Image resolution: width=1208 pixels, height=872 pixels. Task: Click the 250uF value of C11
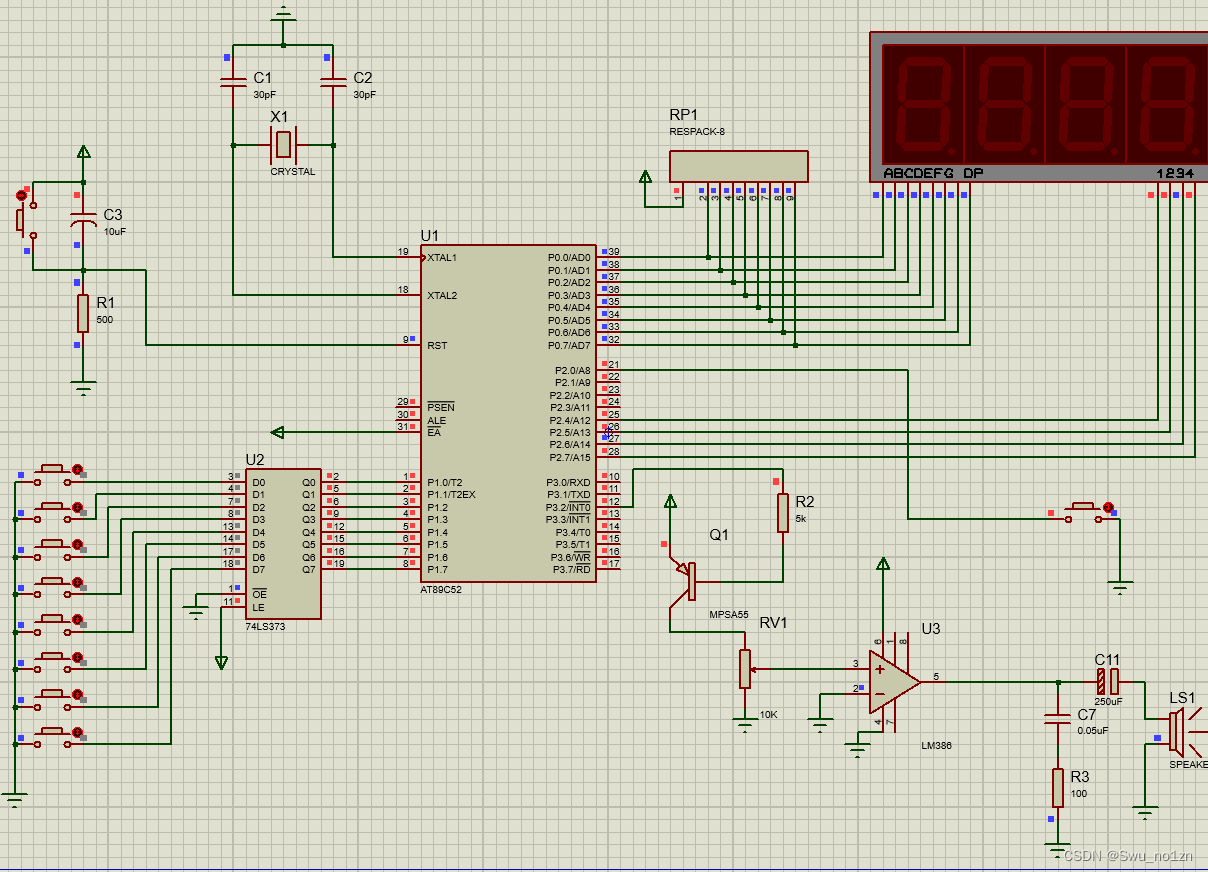click(1108, 701)
